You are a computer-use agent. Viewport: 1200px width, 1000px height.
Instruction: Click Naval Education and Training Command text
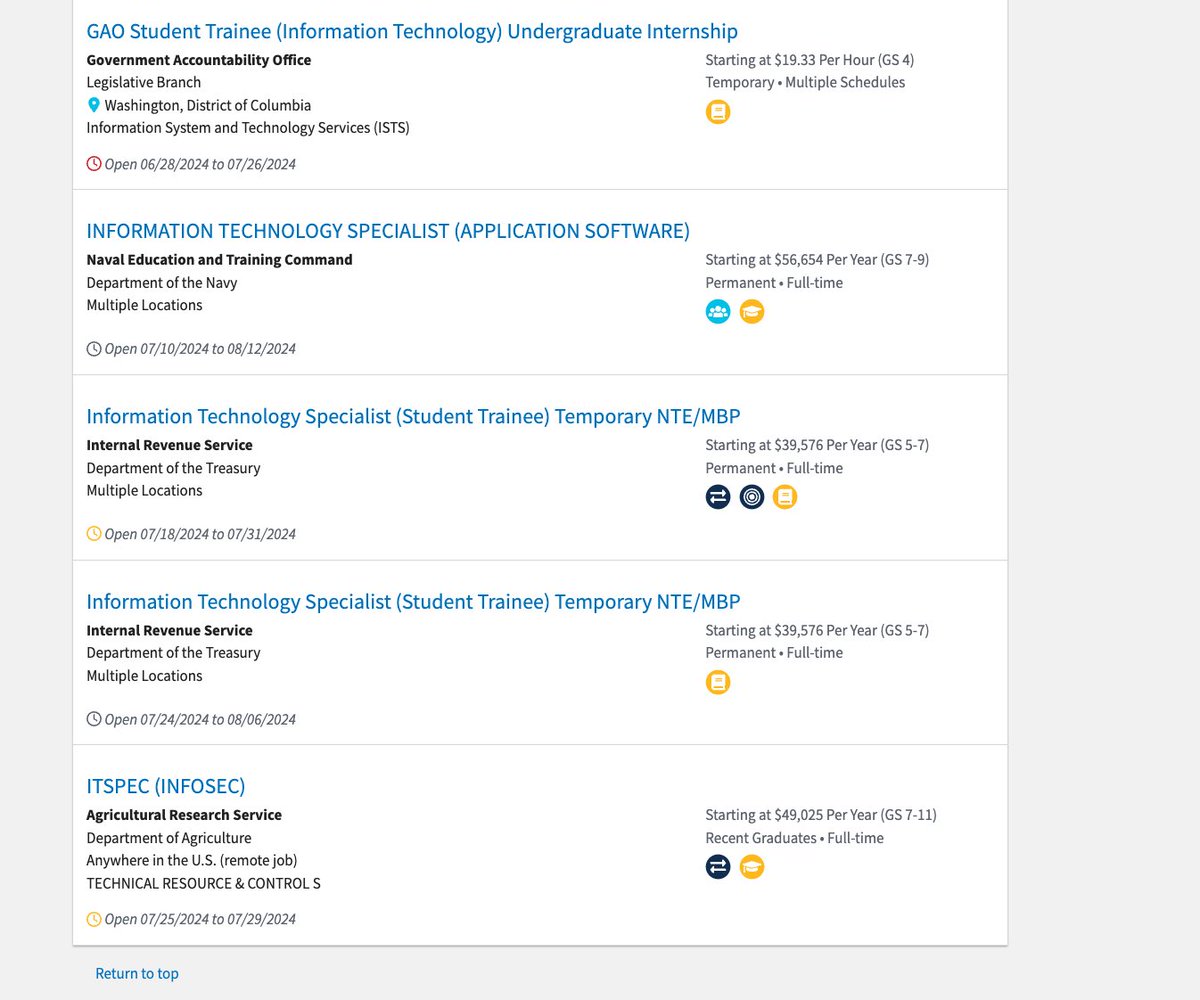(x=220, y=260)
